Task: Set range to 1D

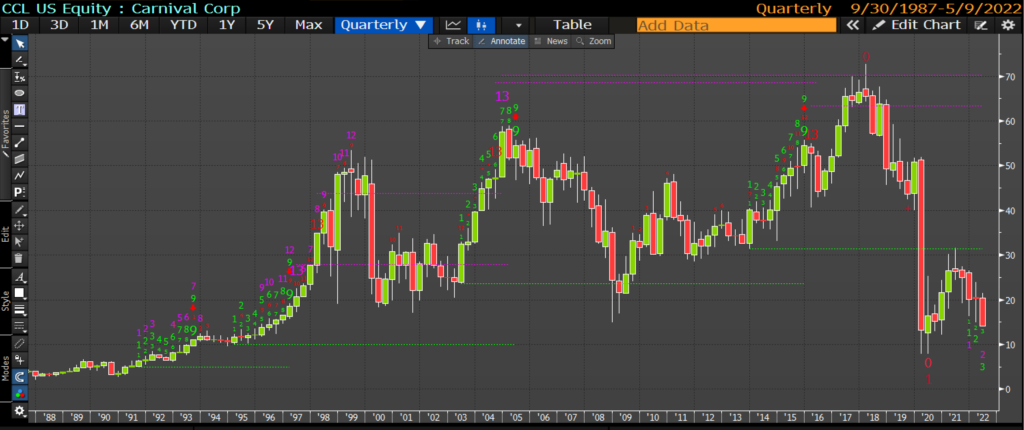Action: point(20,25)
